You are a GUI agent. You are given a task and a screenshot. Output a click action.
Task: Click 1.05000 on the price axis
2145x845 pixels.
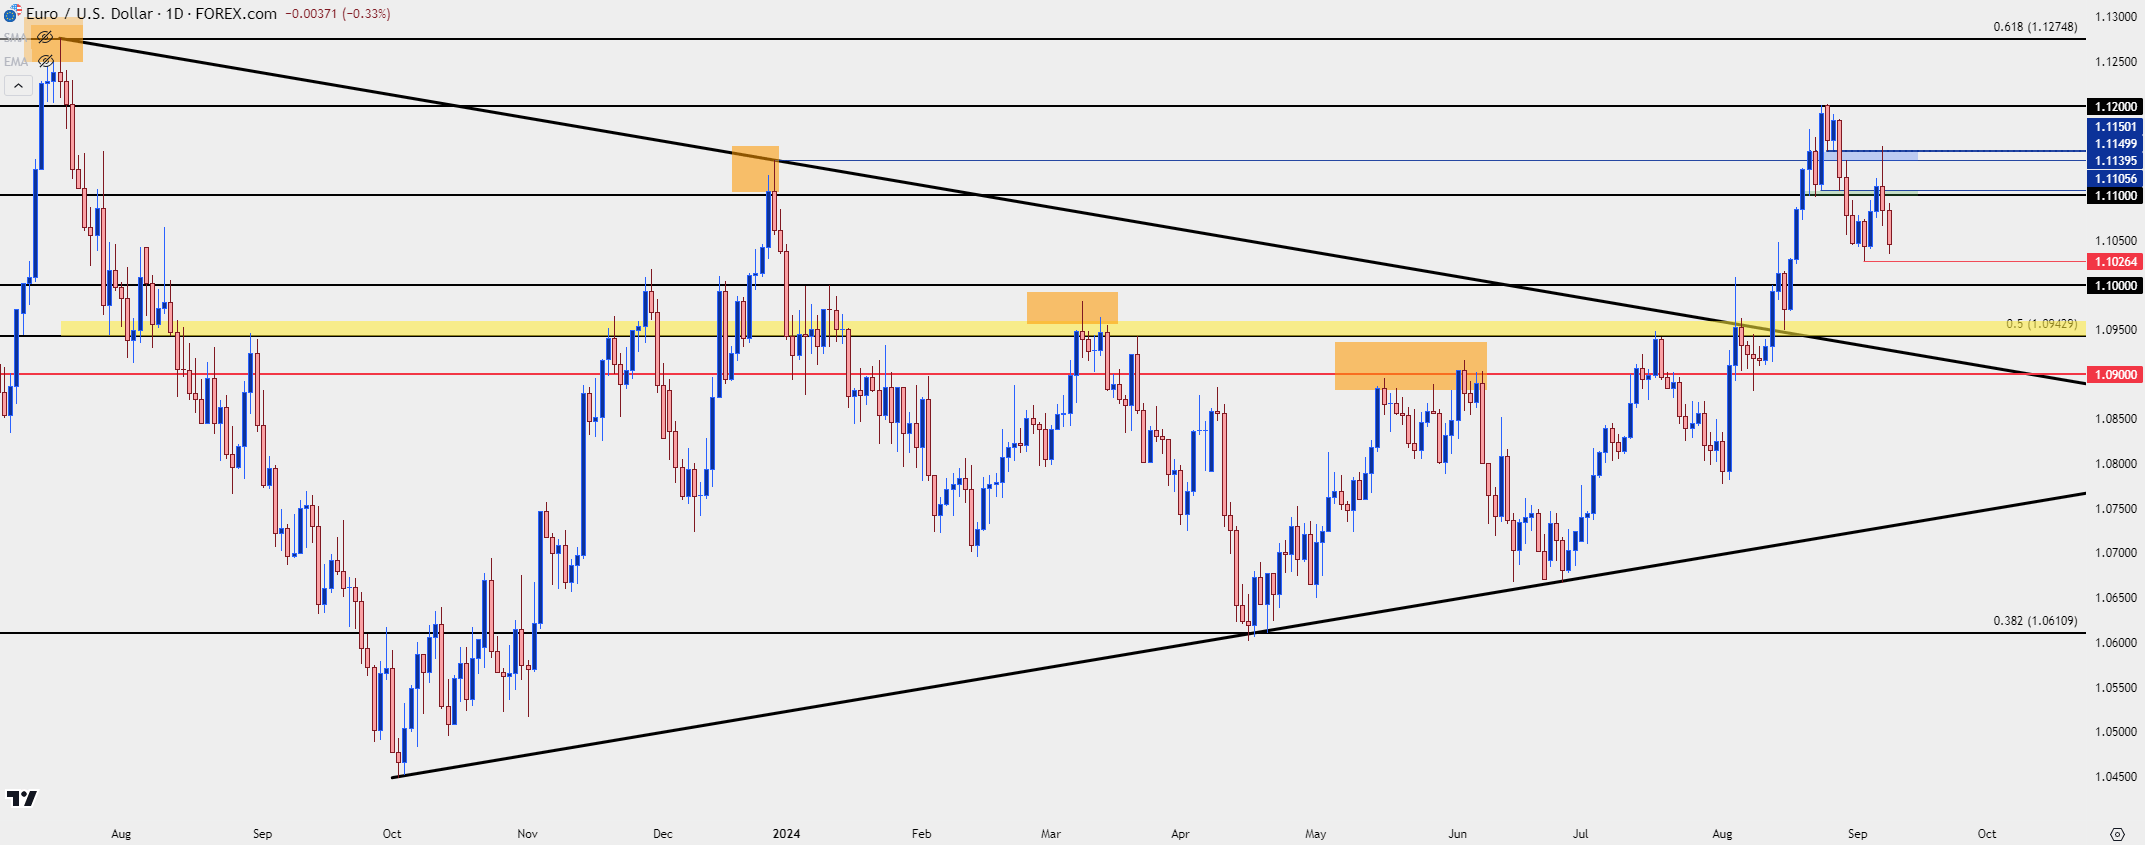tap(2115, 732)
